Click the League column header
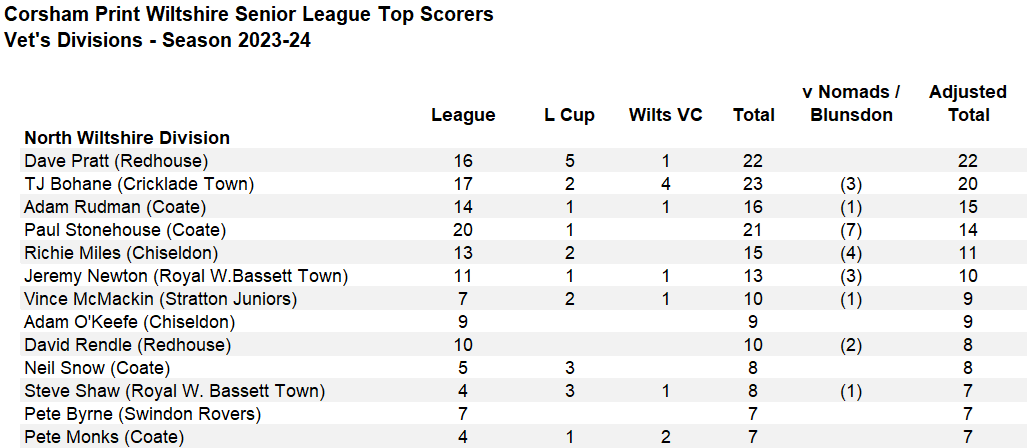The image size is (1027, 448). (463, 115)
